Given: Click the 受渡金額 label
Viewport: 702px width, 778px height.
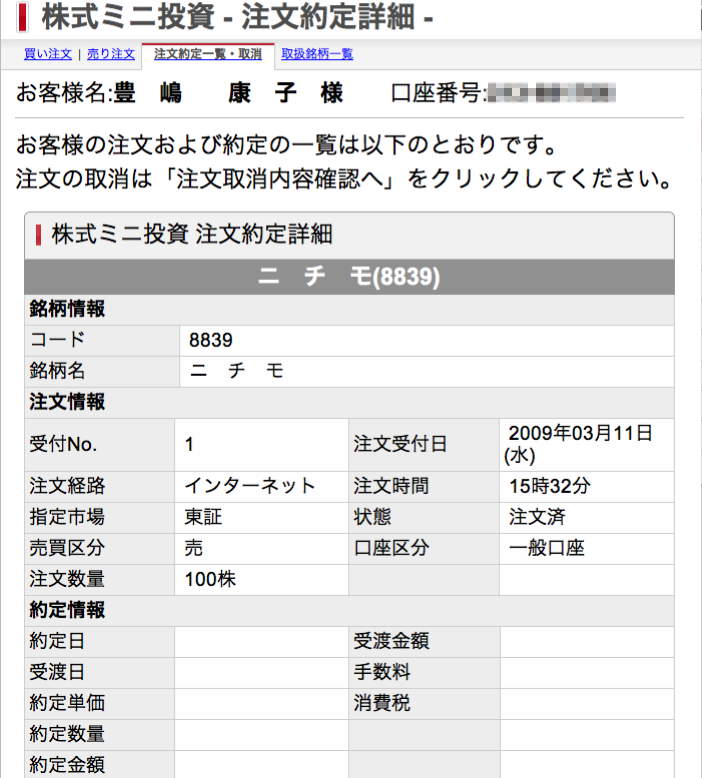Looking at the screenshot, I should click(x=391, y=641).
